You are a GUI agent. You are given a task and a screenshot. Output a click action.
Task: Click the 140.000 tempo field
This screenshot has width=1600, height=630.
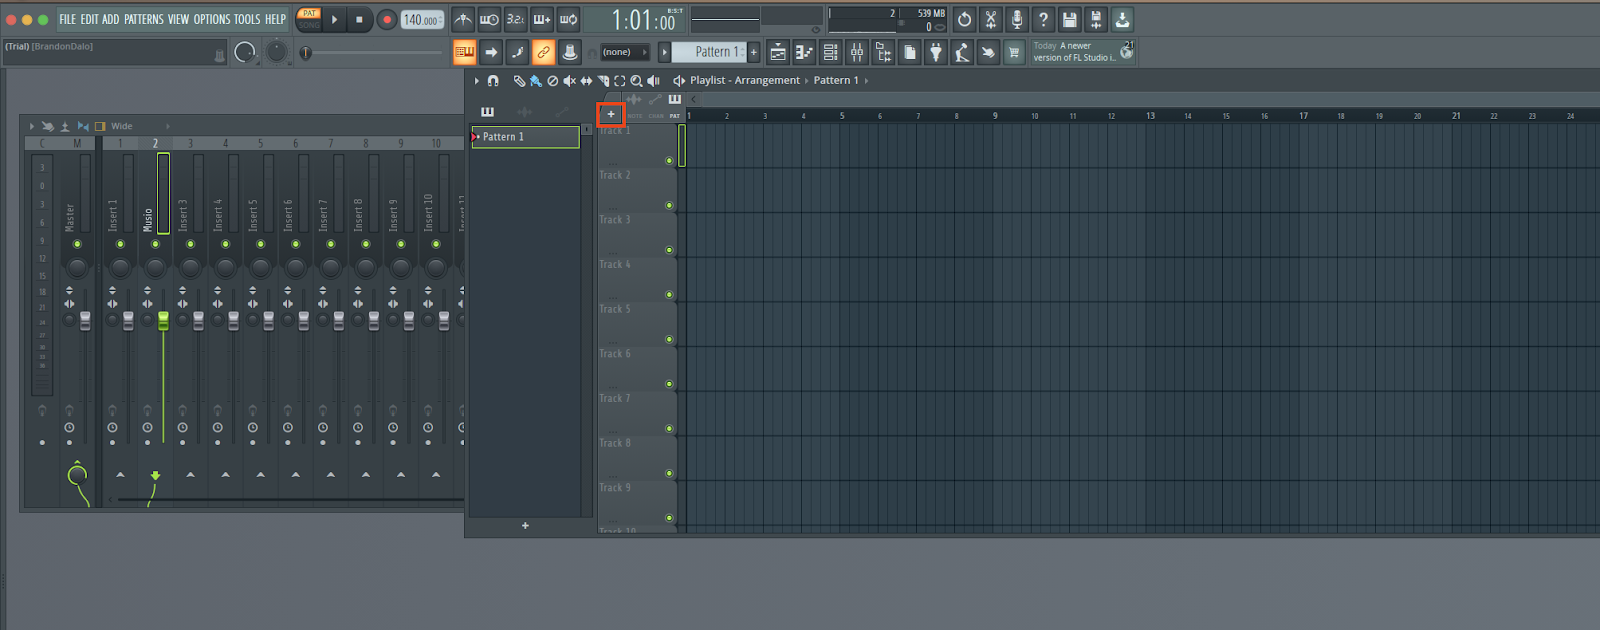tap(422, 19)
